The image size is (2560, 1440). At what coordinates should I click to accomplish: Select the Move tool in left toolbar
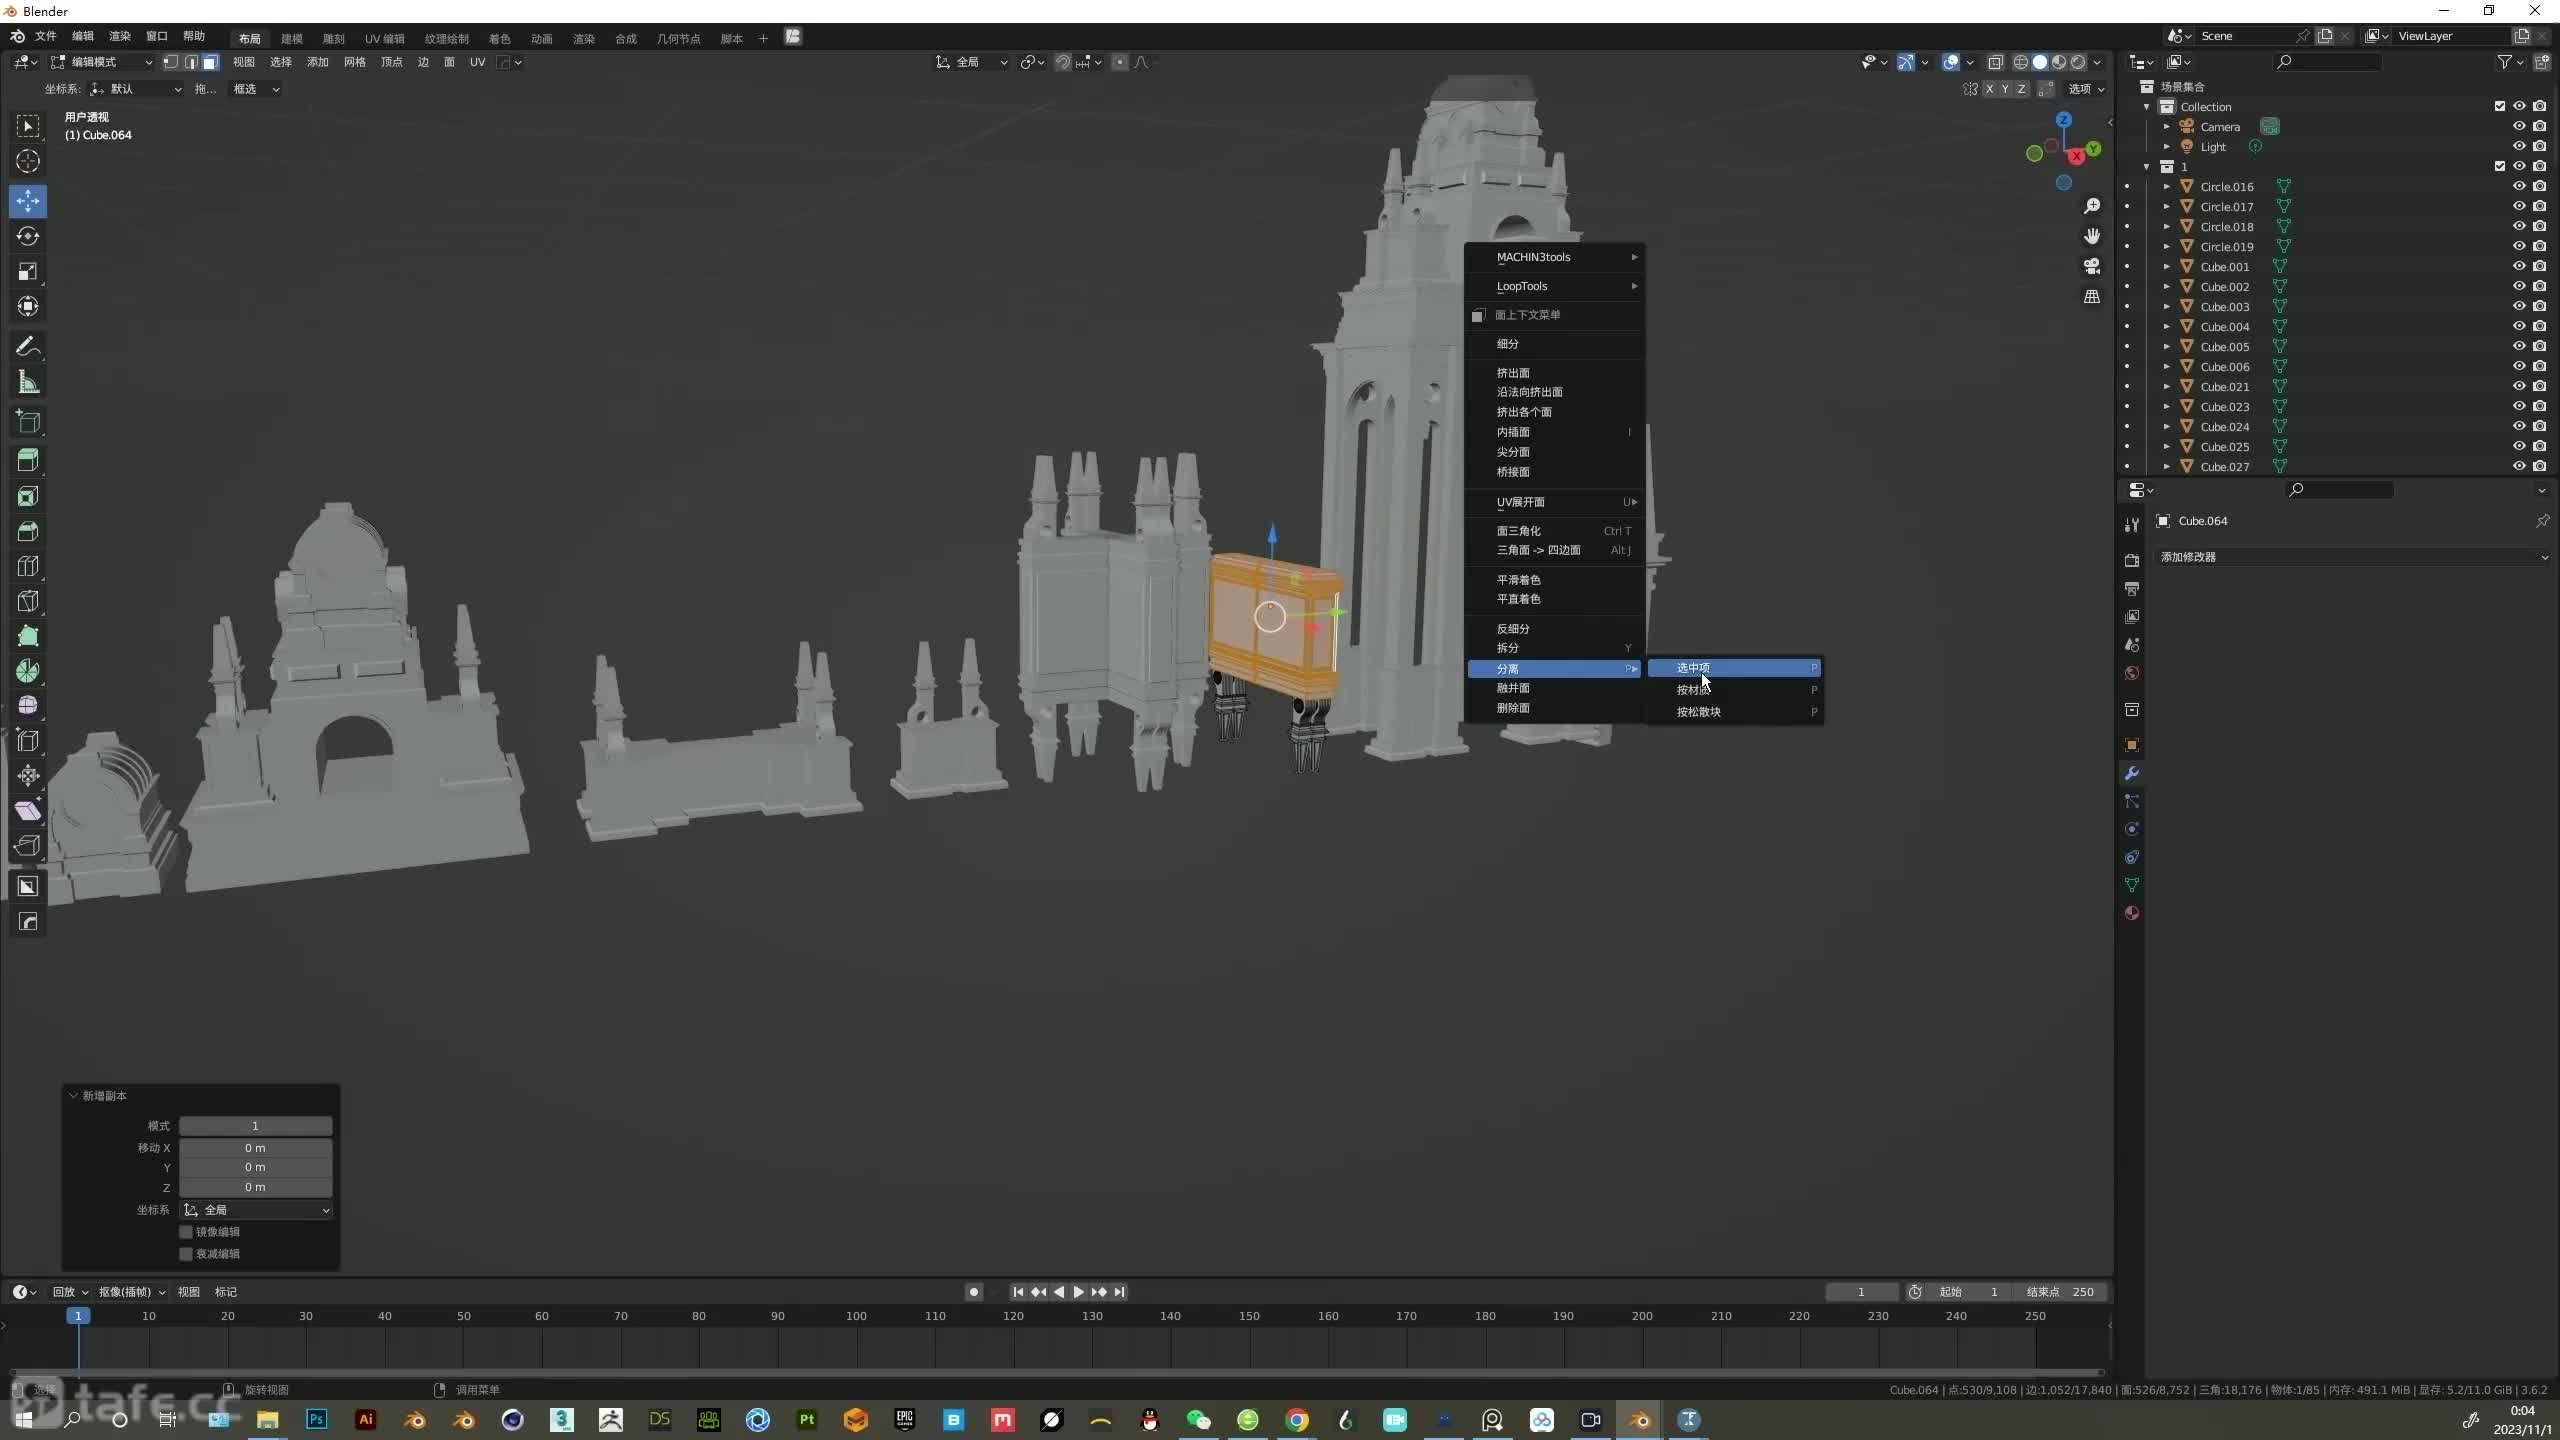[x=28, y=201]
